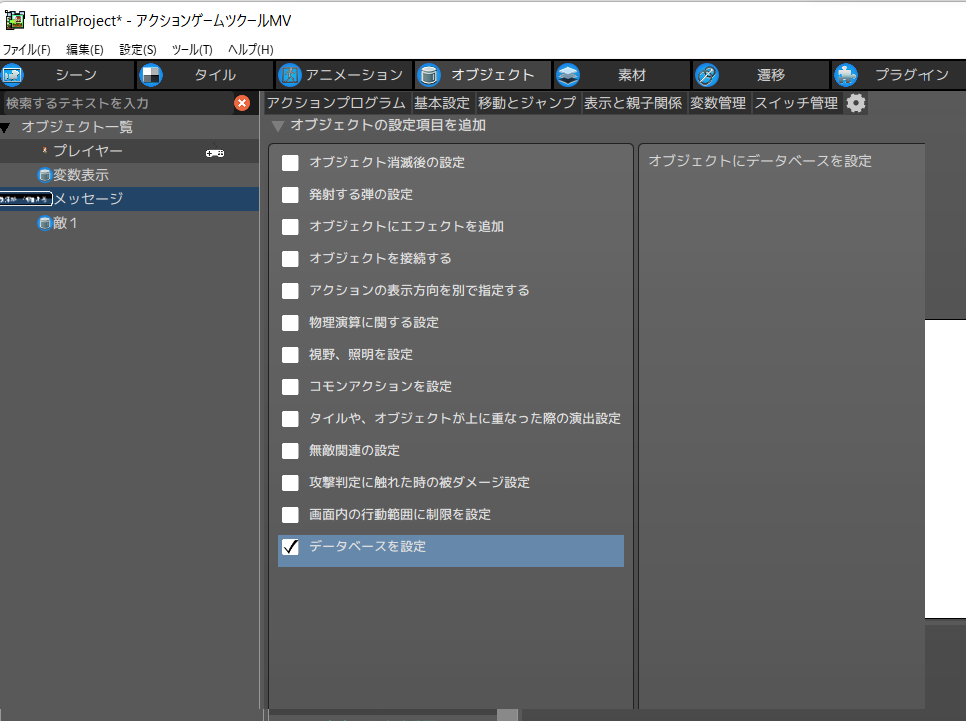This screenshot has height=721, width=966.
Task: Switch to 基本設定 tab
Action: [x=442, y=103]
